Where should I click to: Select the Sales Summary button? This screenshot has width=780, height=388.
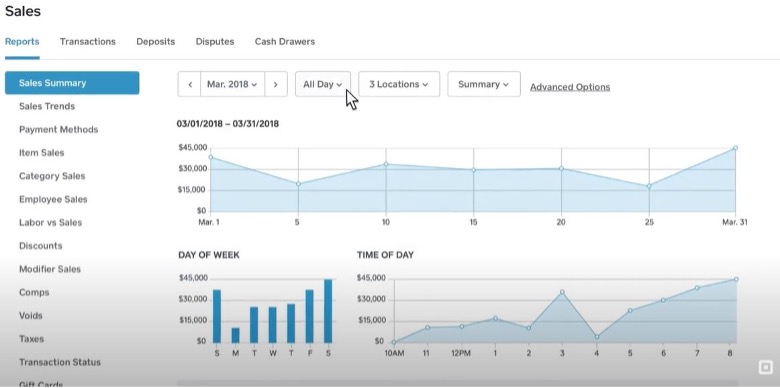click(72, 83)
